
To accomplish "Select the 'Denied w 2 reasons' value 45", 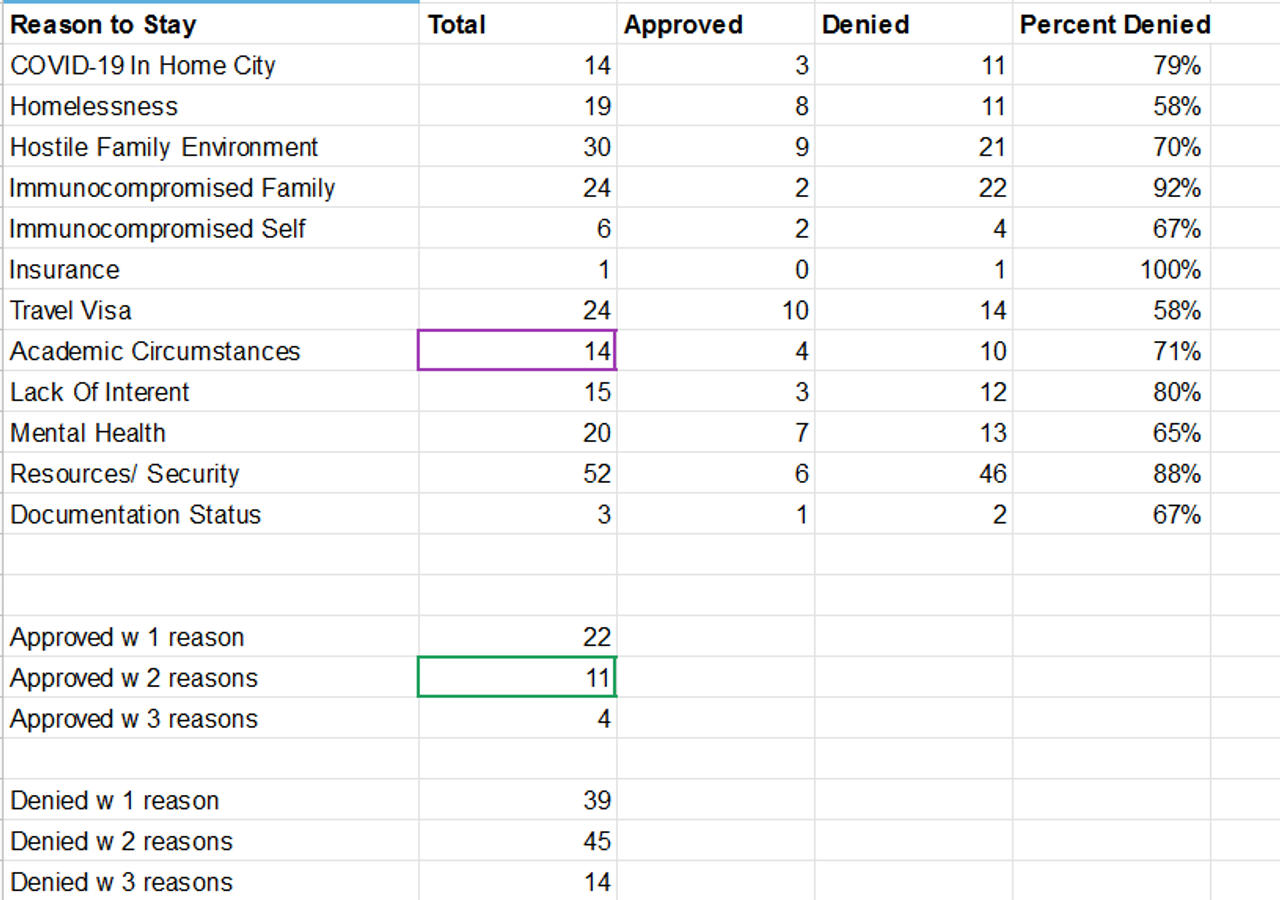I will (517, 842).
